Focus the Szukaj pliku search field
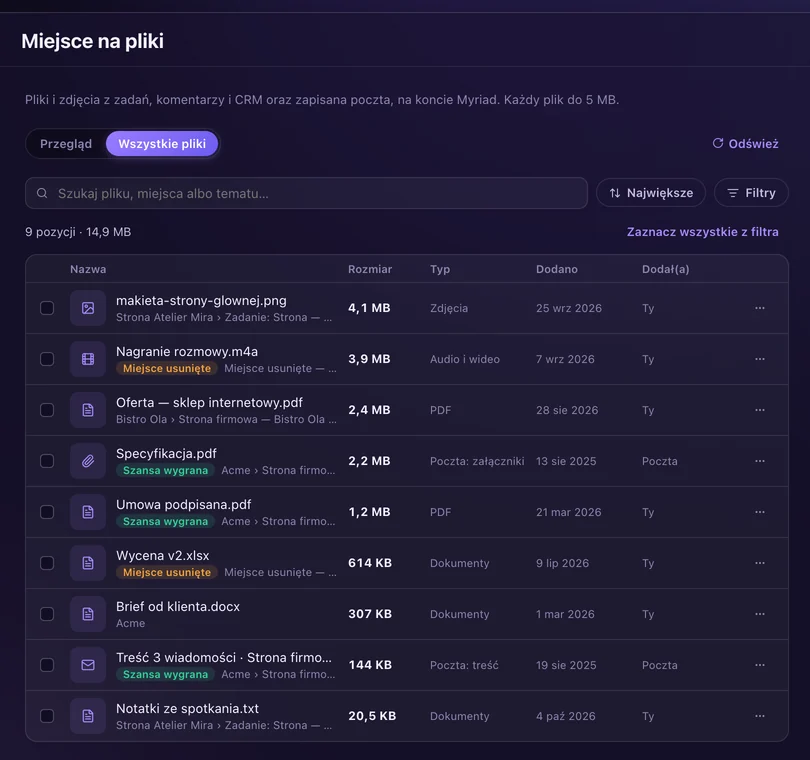810x760 pixels. (306, 193)
